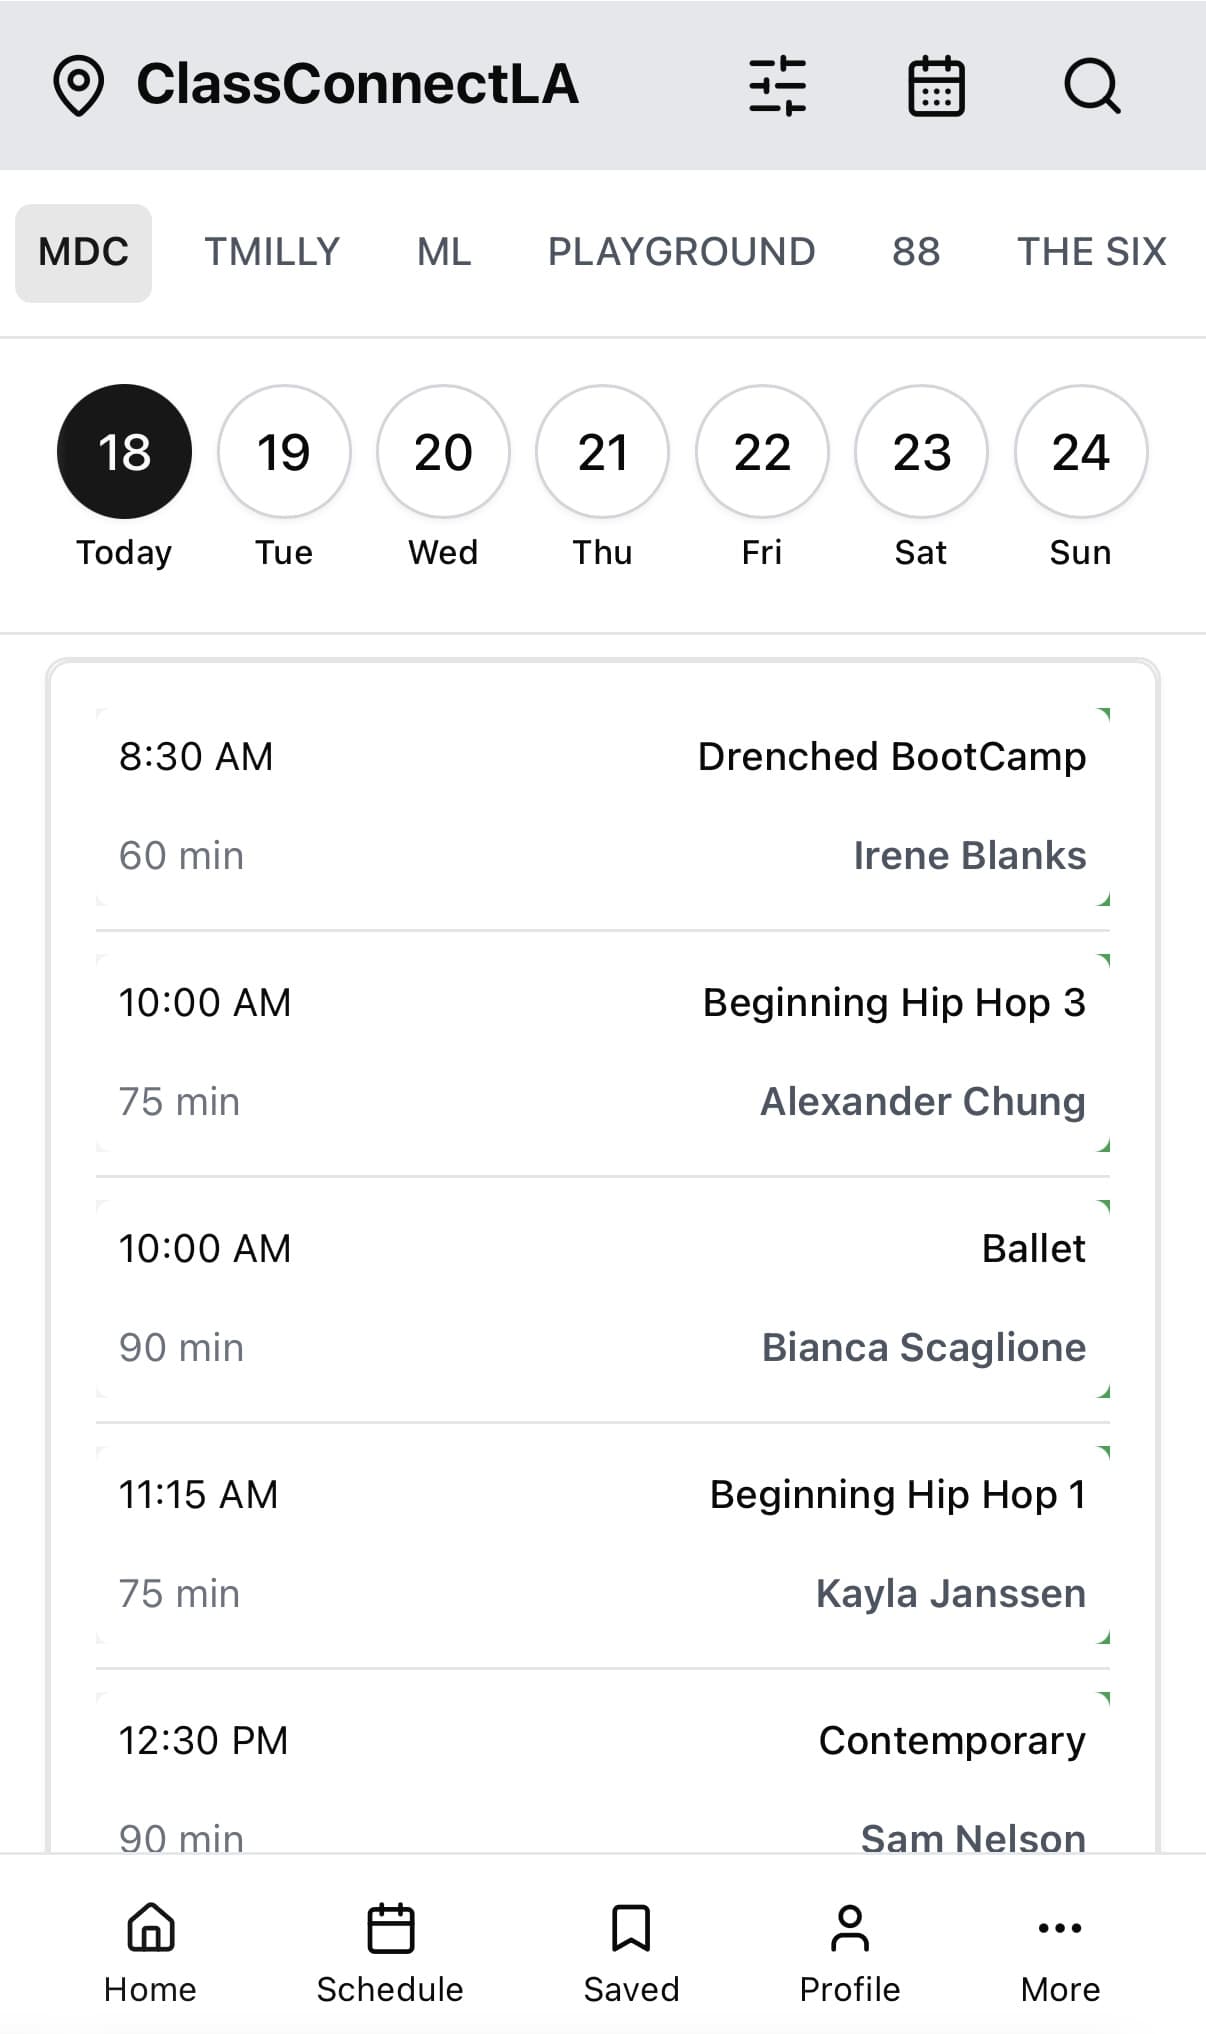Choose Friday the 22nd date

(762, 452)
